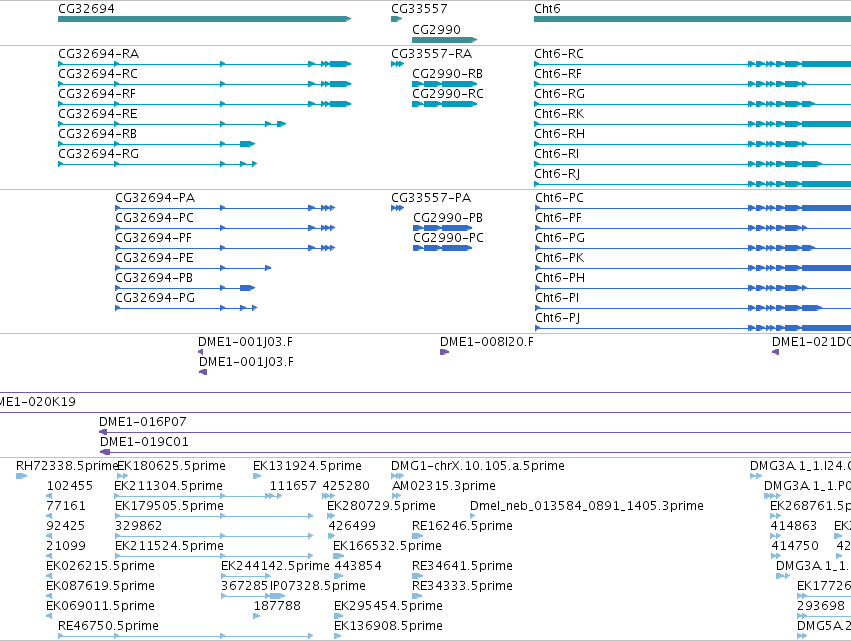851x641 pixels.
Task: Select the Cht6-PH protein label
Action: [560, 278]
